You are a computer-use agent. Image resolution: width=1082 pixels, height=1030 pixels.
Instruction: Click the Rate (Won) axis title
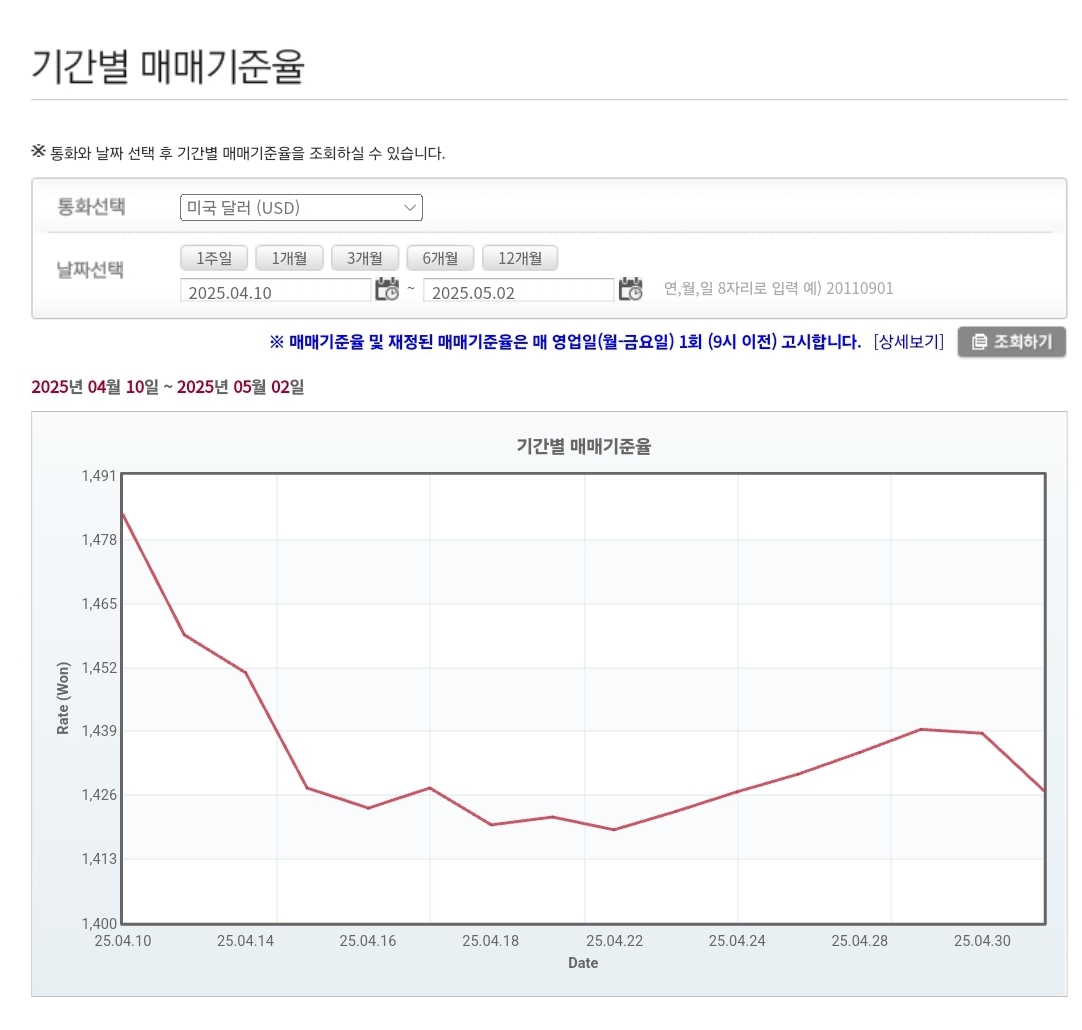[63, 698]
